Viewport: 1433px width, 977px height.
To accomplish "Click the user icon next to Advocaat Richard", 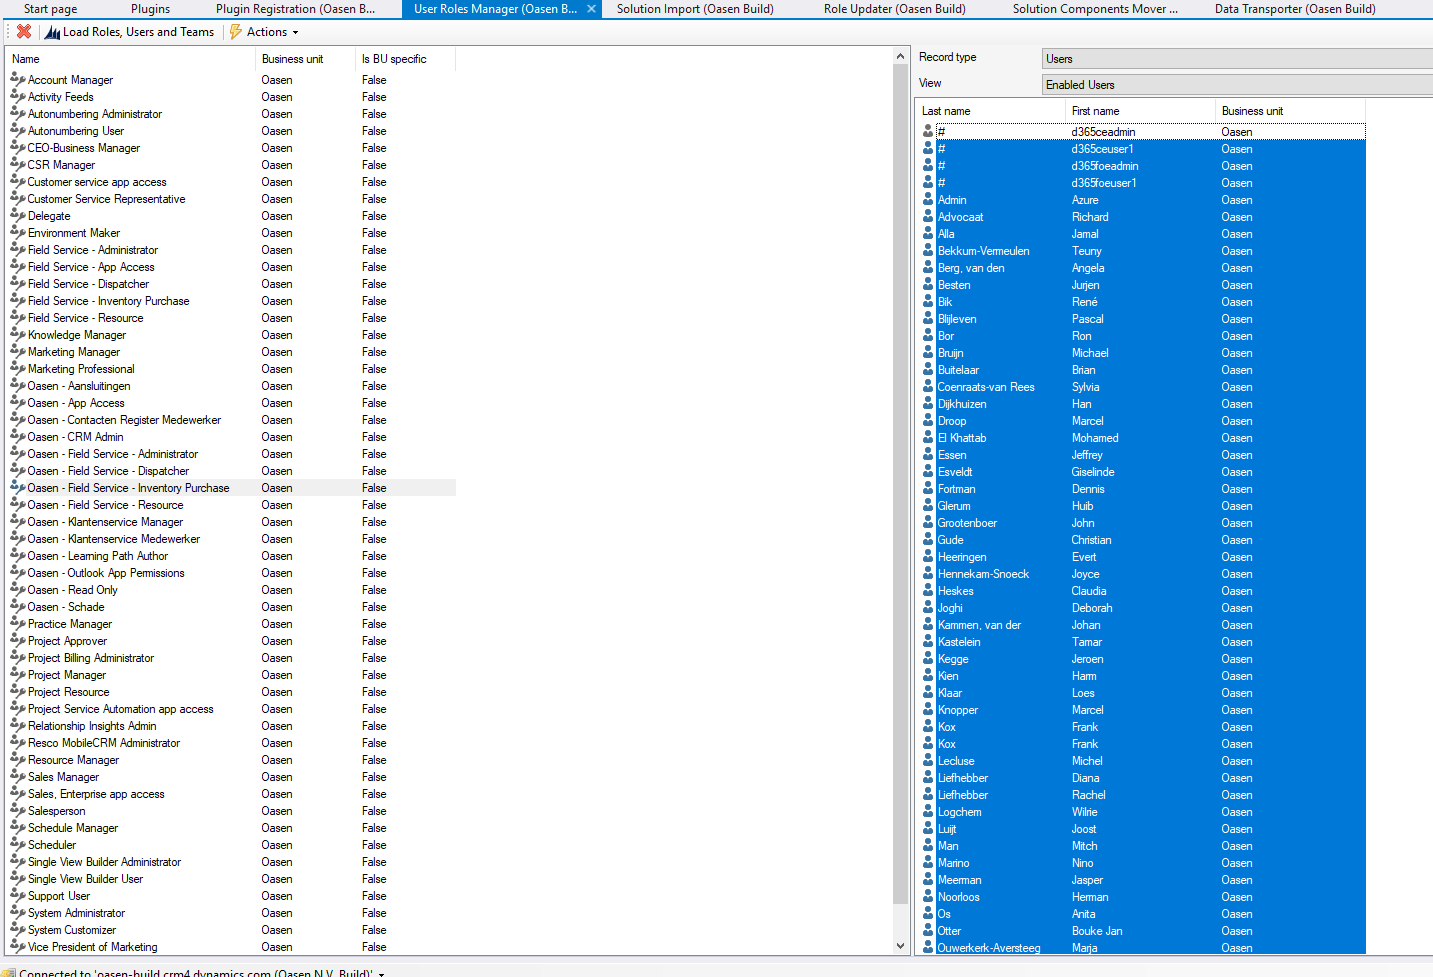I will (x=927, y=216).
